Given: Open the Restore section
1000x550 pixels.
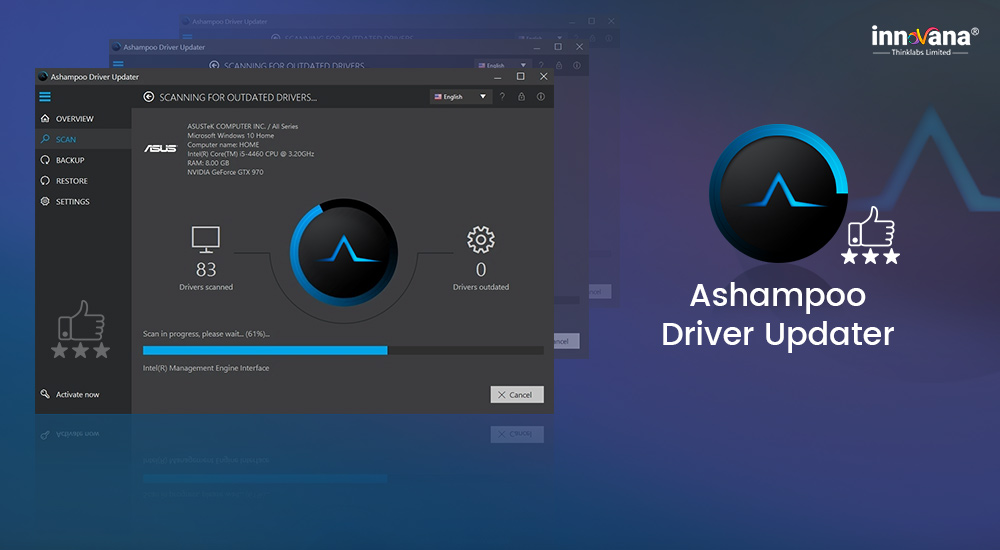Looking at the screenshot, I should click(83, 181).
